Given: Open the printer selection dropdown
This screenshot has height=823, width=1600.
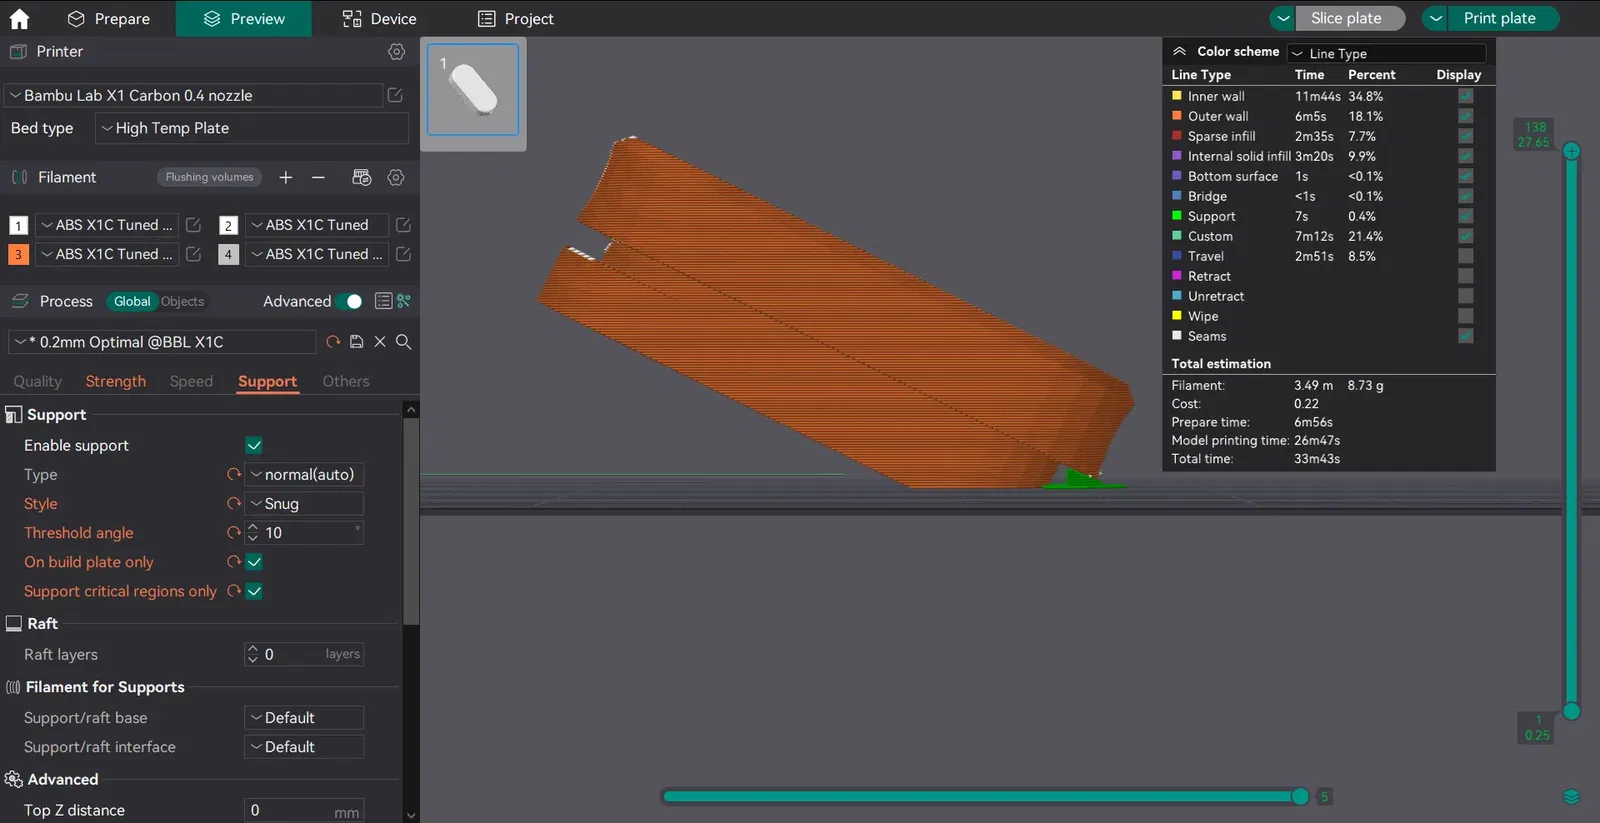Looking at the screenshot, I should pos(194,95).
